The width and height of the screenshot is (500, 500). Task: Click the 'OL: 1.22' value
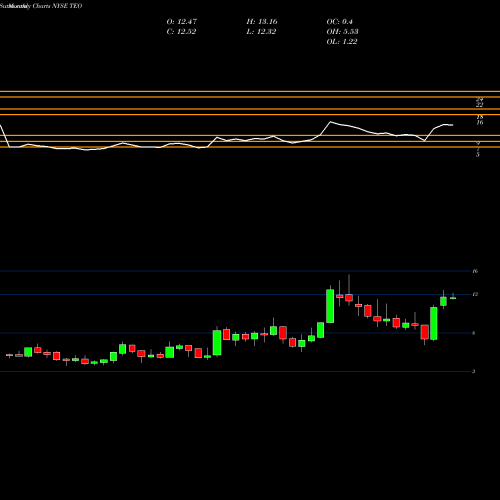342,42
